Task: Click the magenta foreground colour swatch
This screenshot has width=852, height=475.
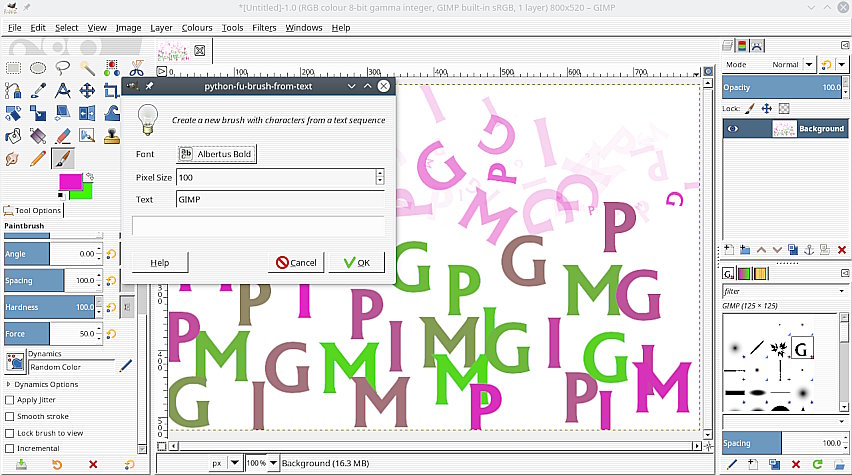Action: click(70, 182)
